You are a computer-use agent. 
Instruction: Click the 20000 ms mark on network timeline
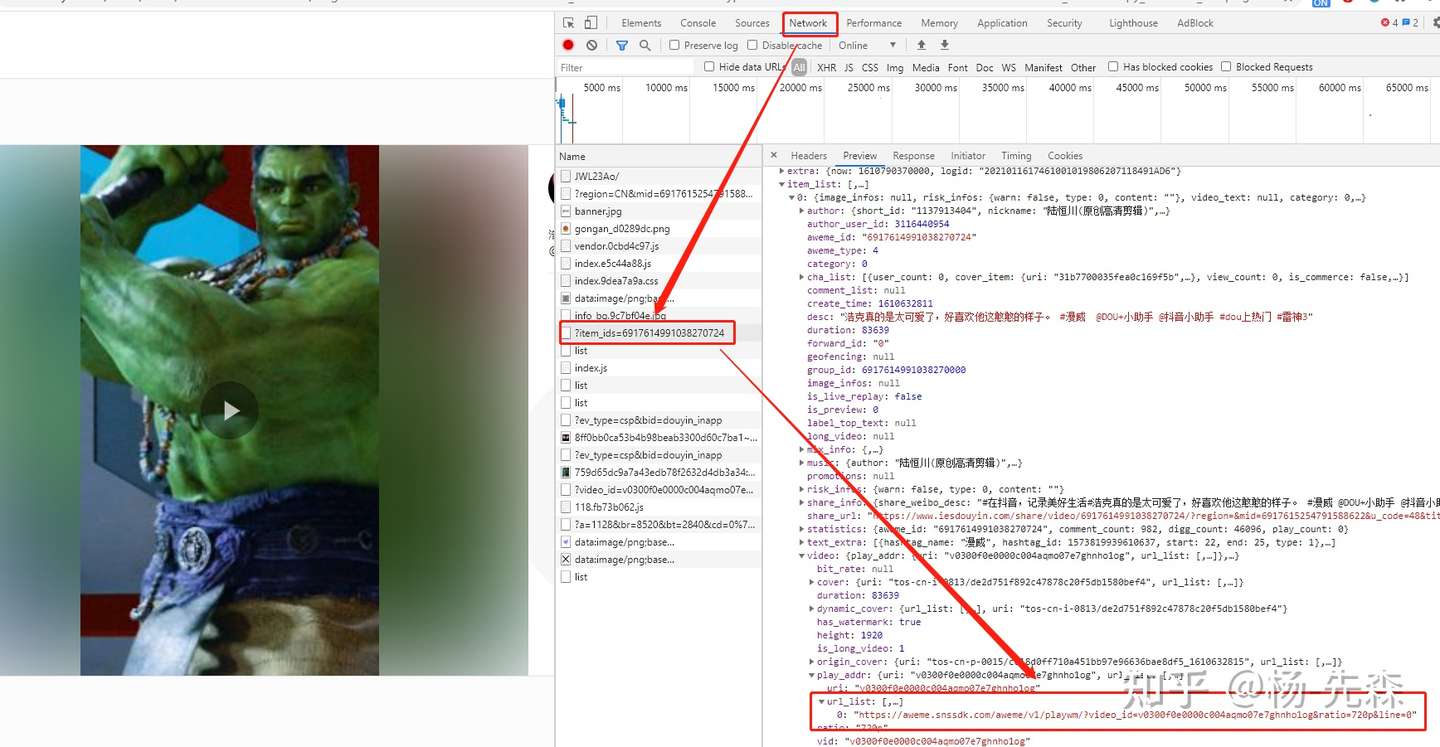(800, 88)
